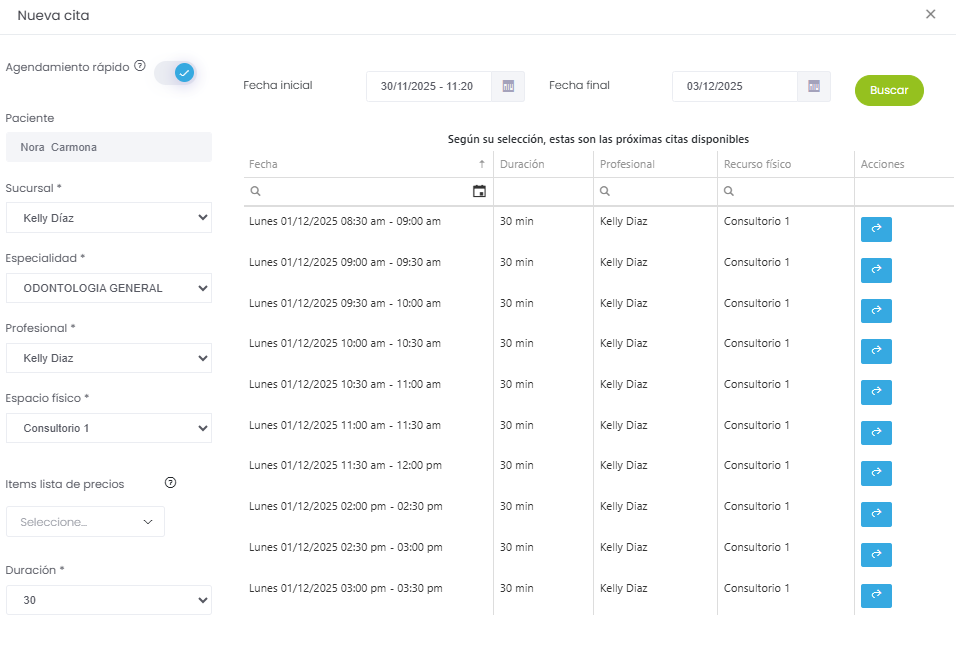956x645 pixels.
Task: Click calendar icon beside Fecha inicial field
Action: point(508,86)
